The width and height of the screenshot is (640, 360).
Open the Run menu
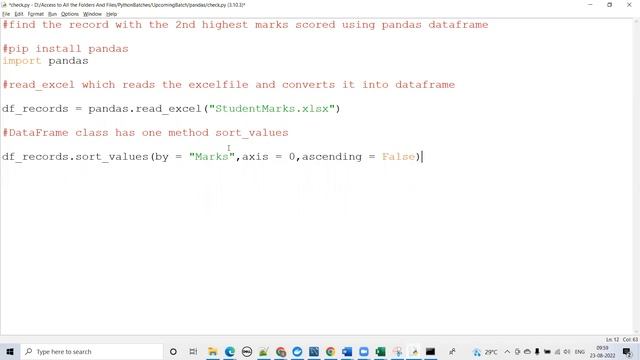(52, 14)
